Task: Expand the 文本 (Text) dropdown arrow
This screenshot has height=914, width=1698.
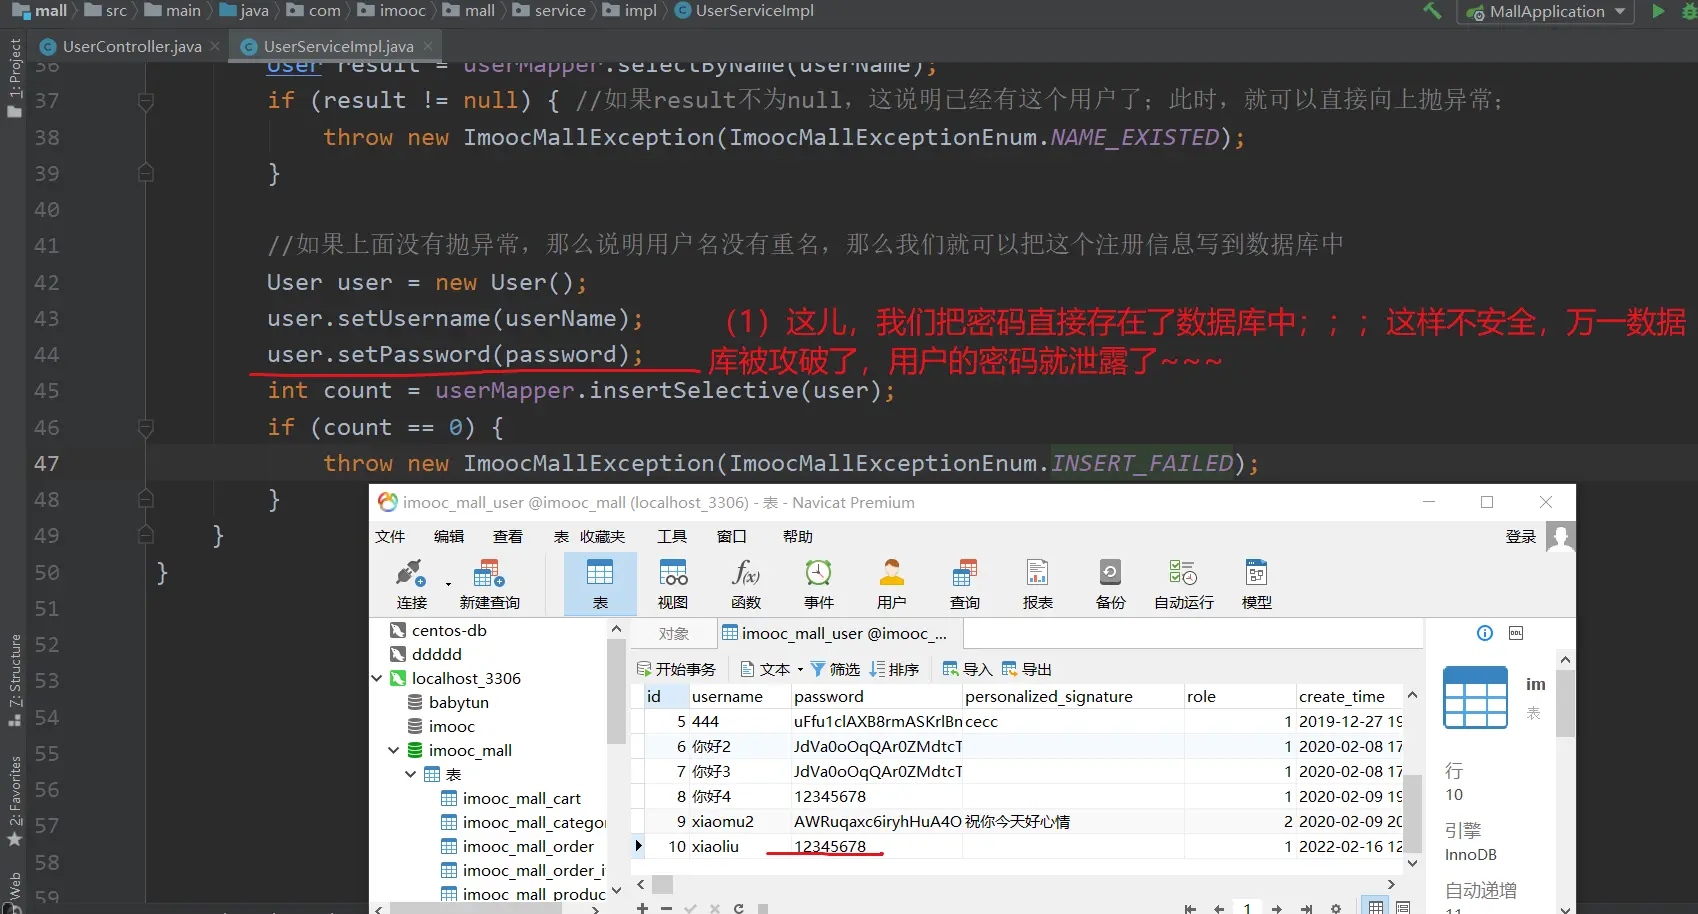Action: 800,670
